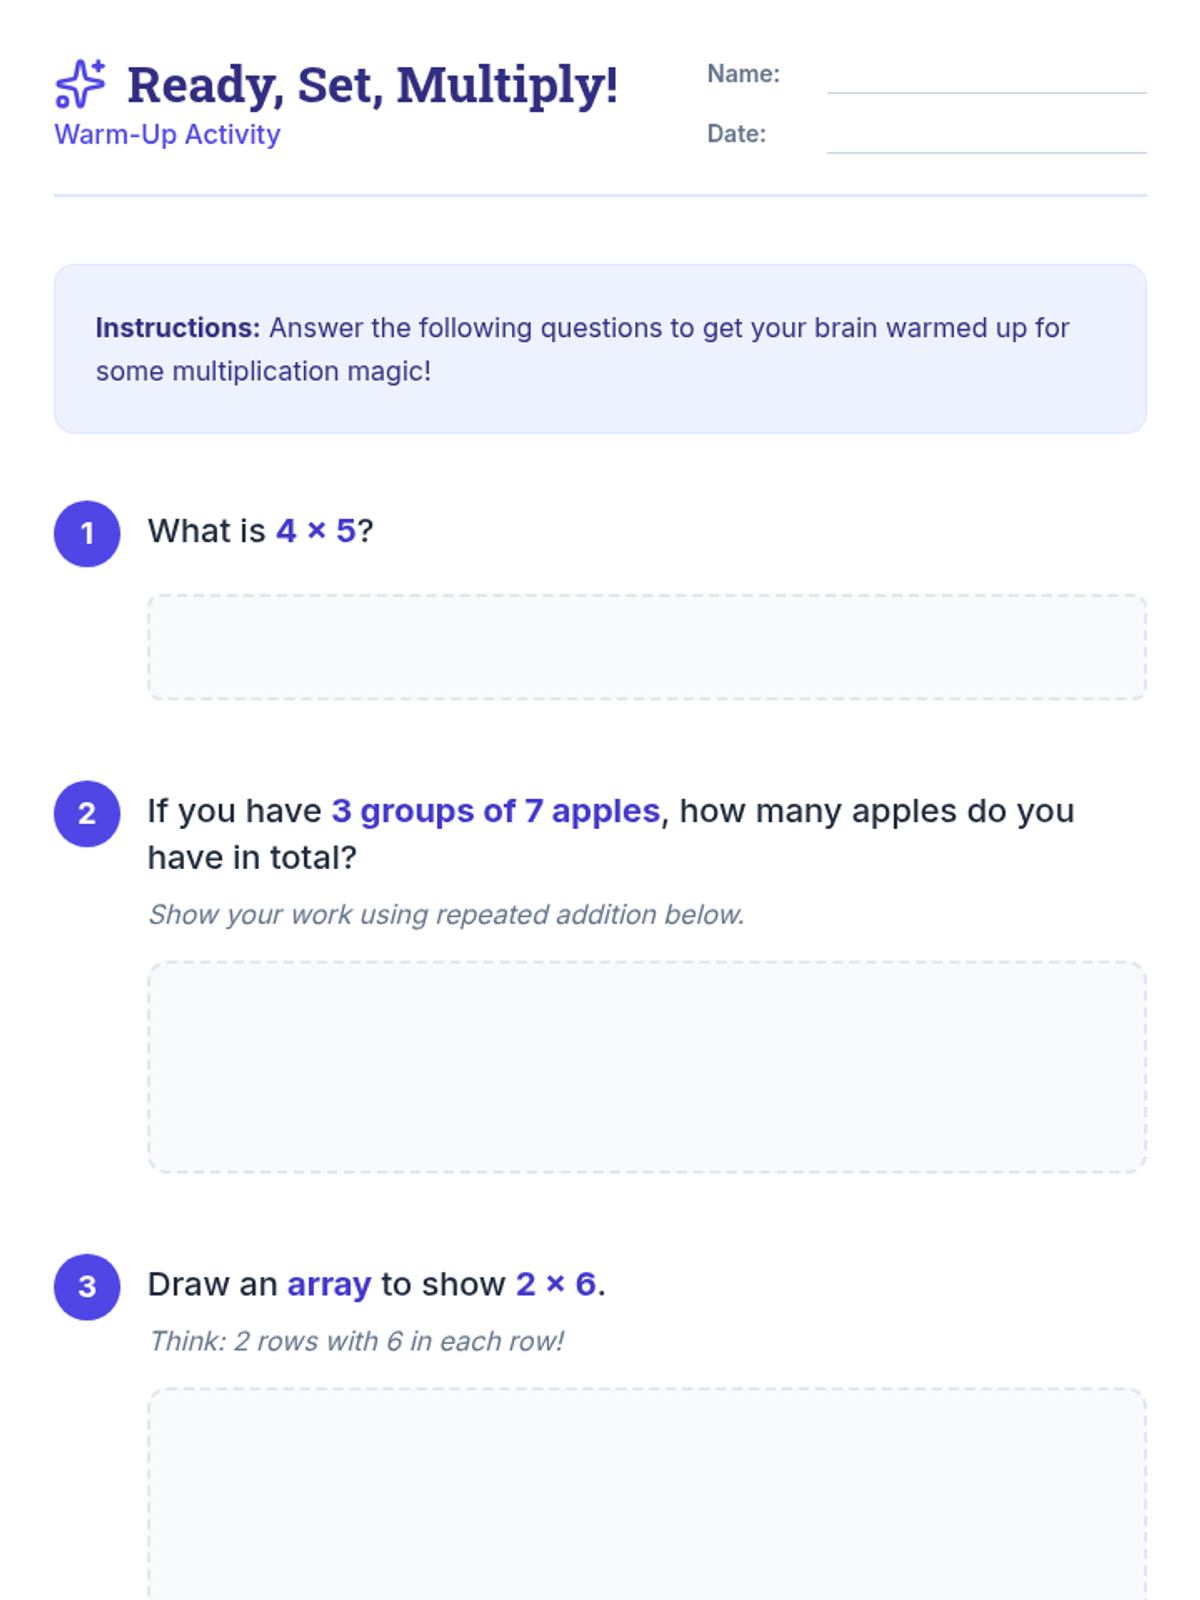Viewport: 1200px width, 1600px height.
Task: Click the "Date:" label
Action: [736, 134]
